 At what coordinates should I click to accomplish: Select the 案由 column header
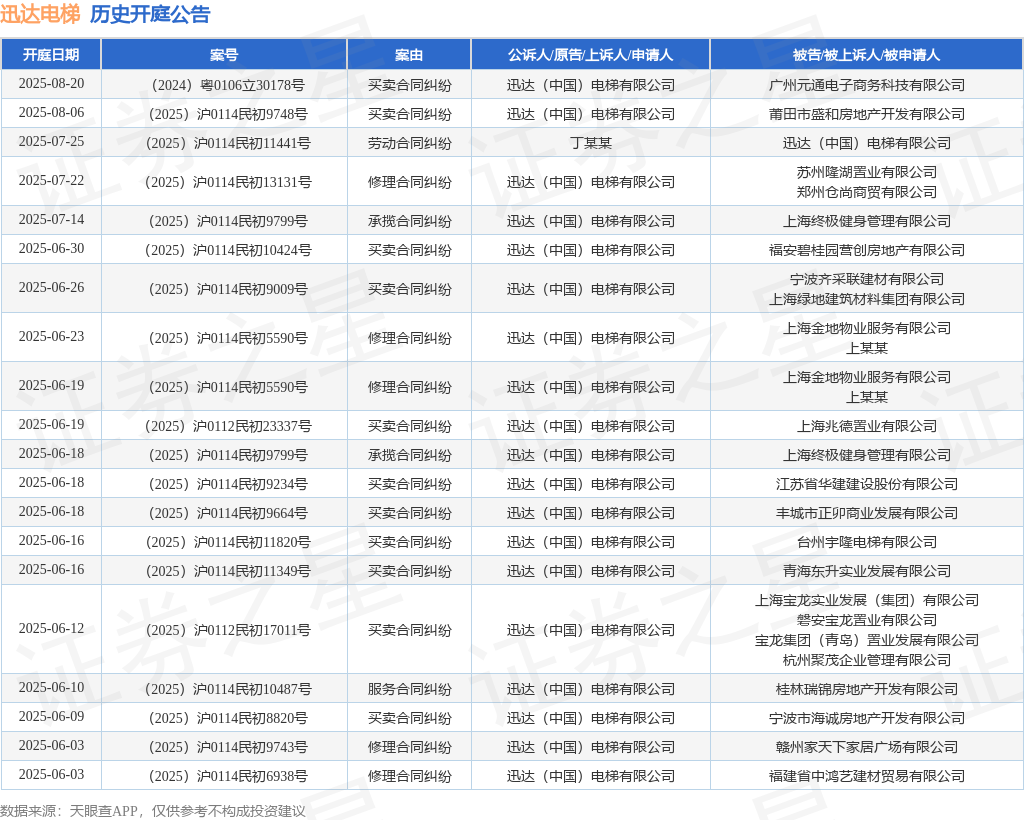(409, 55)
